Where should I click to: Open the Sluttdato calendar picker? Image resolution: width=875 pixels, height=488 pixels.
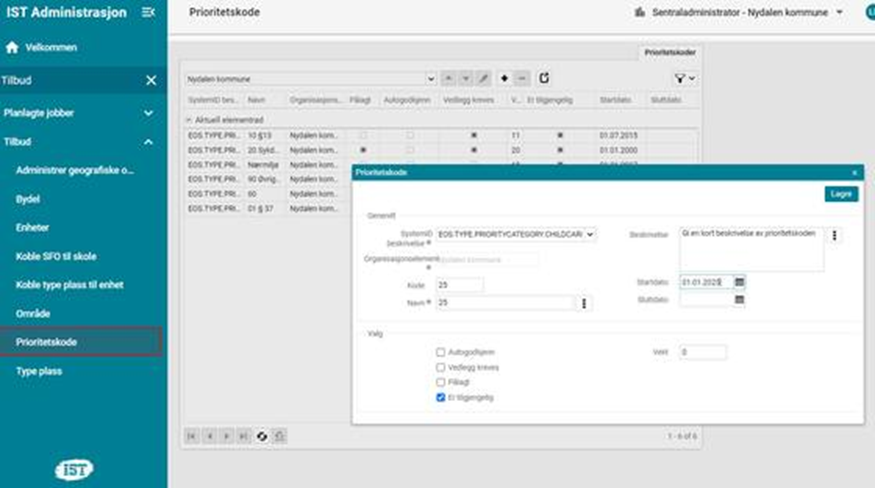(740, 299)
